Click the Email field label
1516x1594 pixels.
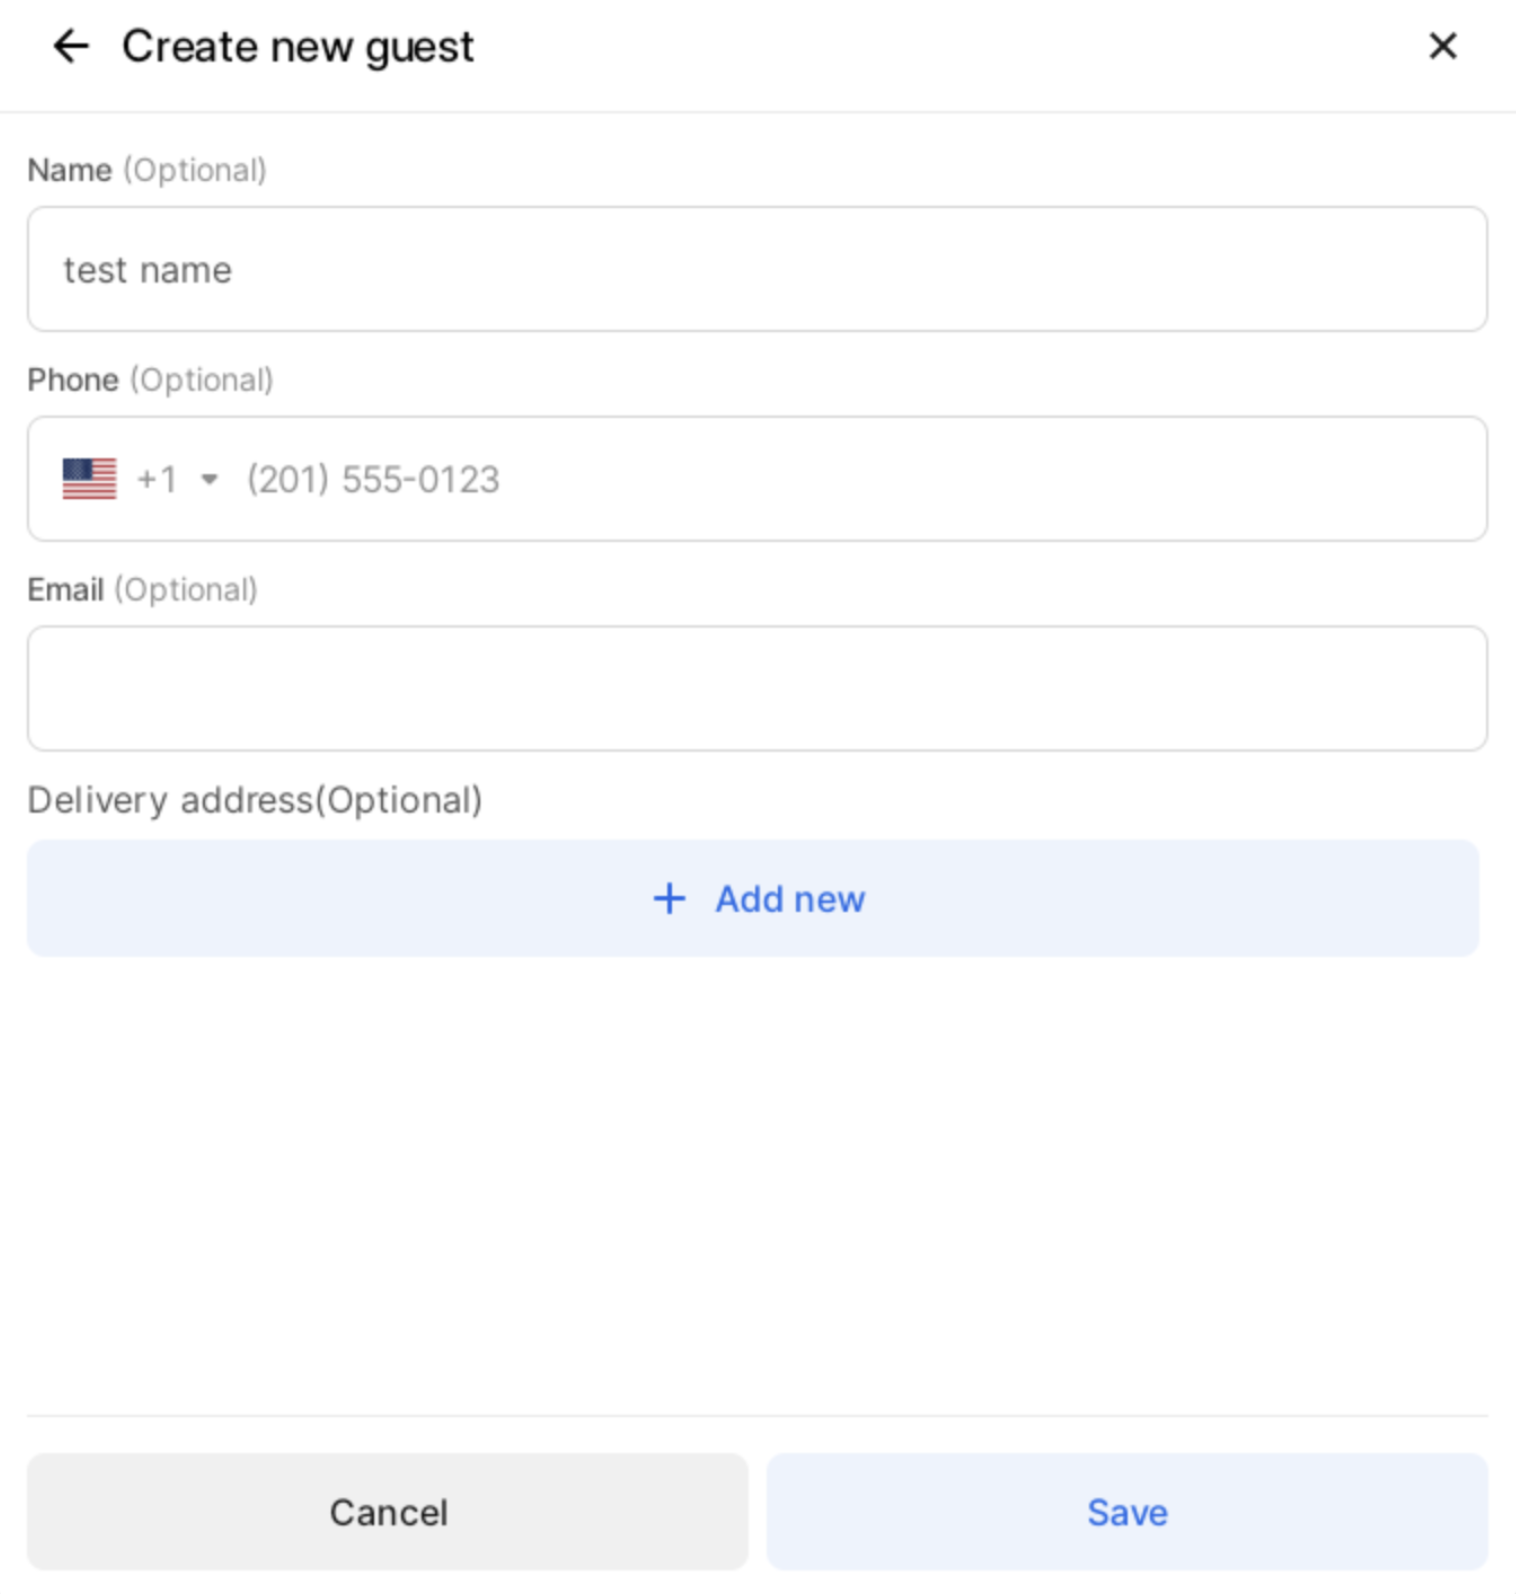[65, 590]
